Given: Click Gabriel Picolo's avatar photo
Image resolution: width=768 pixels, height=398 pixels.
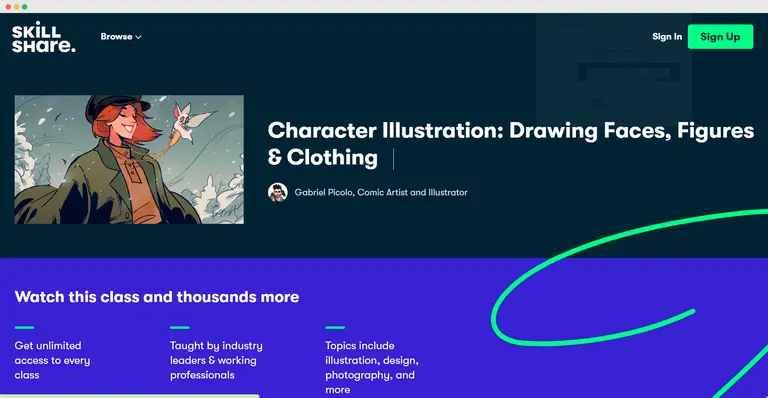Looking at the screenshot, I should point(278,192).
